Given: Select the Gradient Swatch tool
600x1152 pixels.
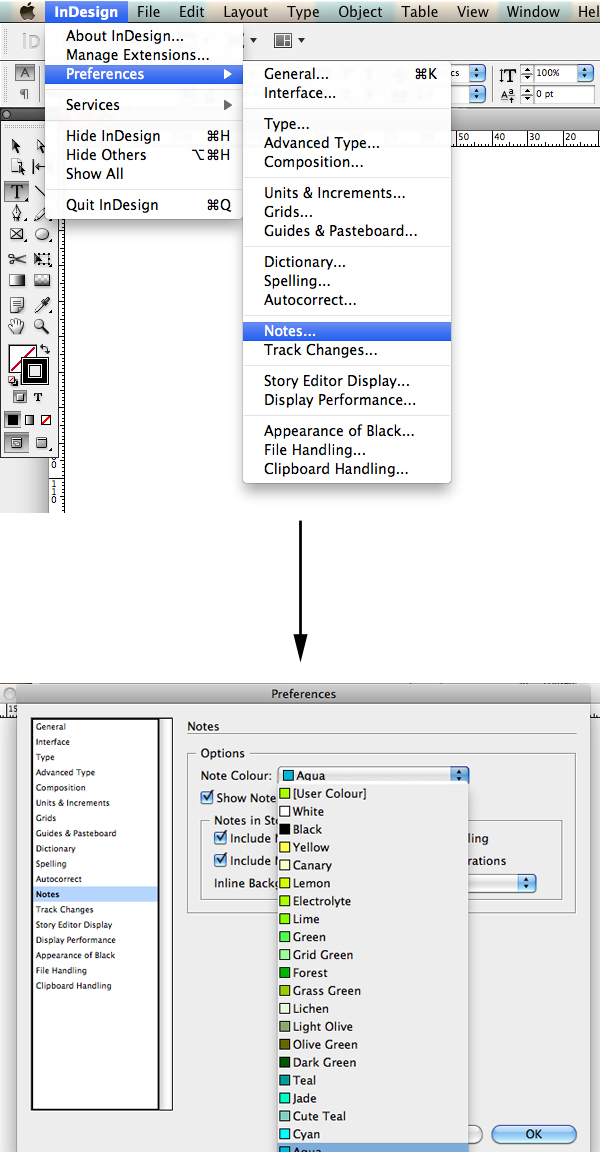Looking at the screenshot, I should (x=16, y=280).
